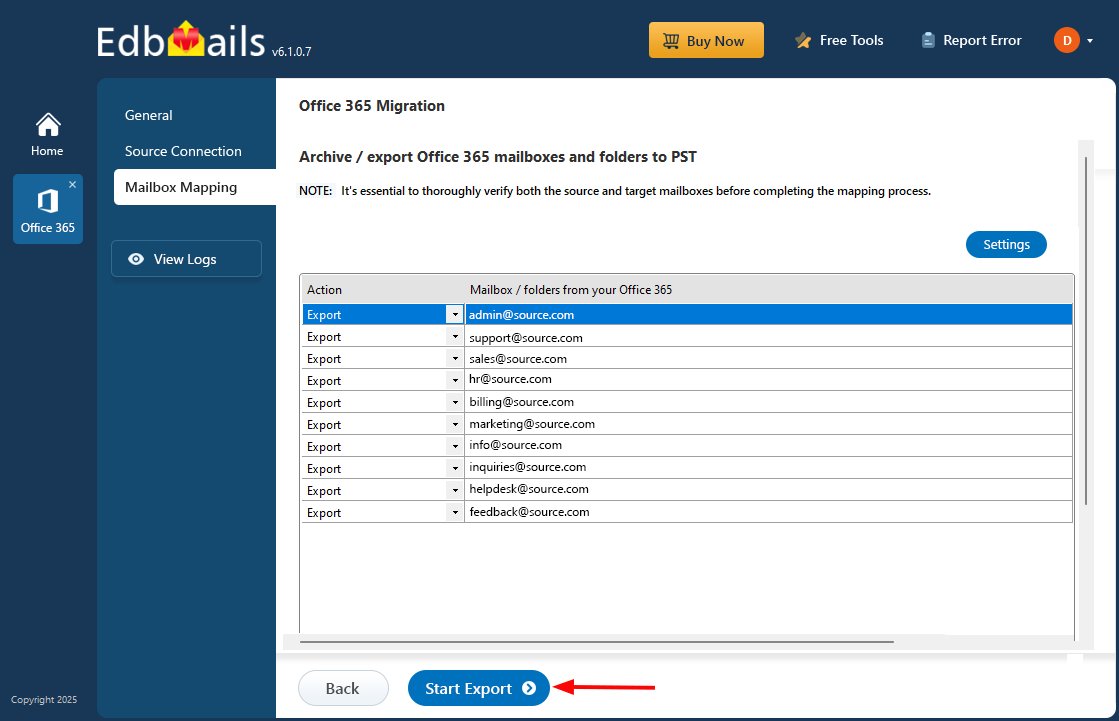Open Free Tools
Image resolution: width=1119 pixels, height=721 pixels.
point(839,41)
